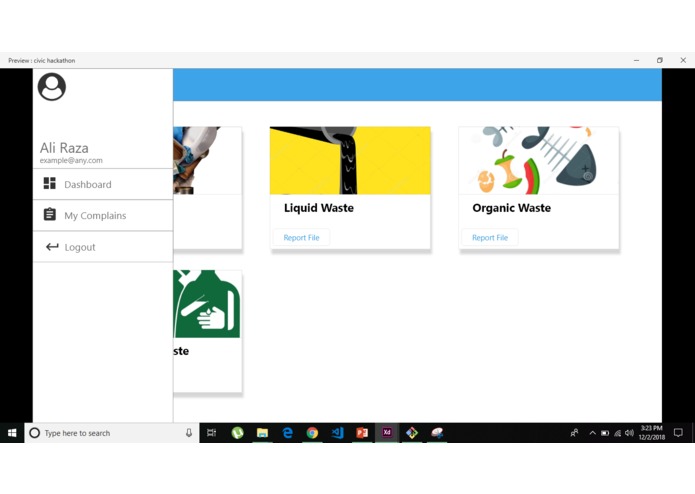Image resolution: width=695 pixels, height=494 pixels.
Task: Open the Organic Waste card image
Action: pos(539,160)
